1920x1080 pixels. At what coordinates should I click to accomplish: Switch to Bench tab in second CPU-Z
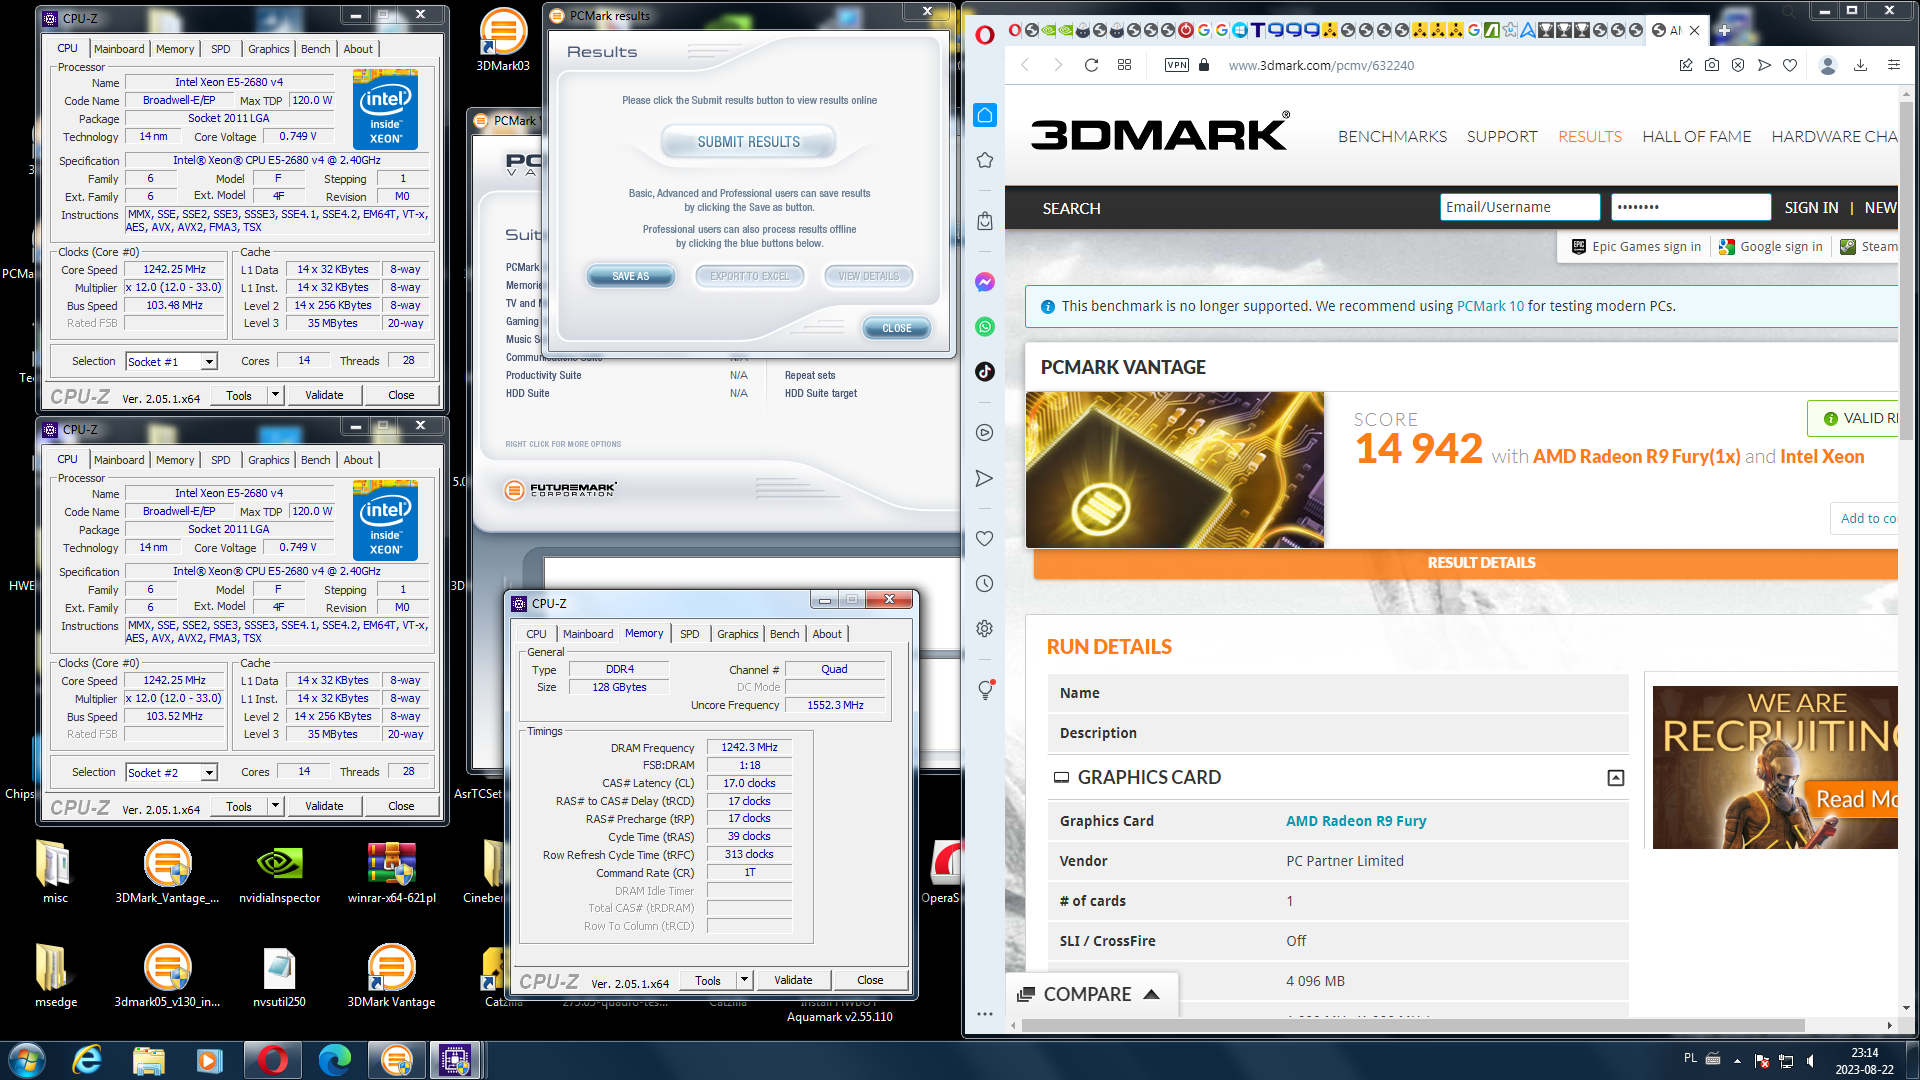[315, 460]
